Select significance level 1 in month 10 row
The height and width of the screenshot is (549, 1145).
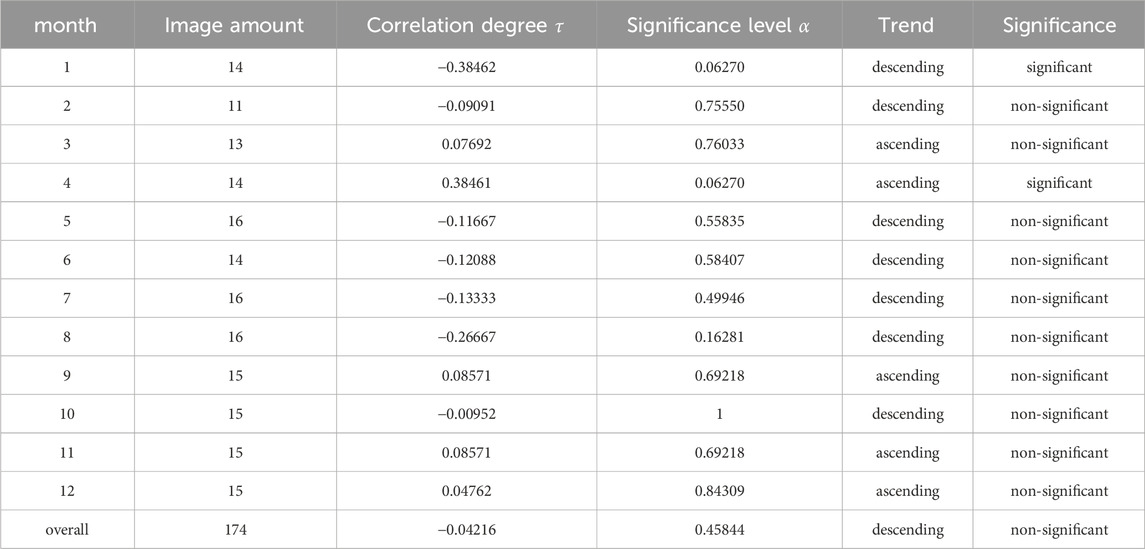point(719,415)
